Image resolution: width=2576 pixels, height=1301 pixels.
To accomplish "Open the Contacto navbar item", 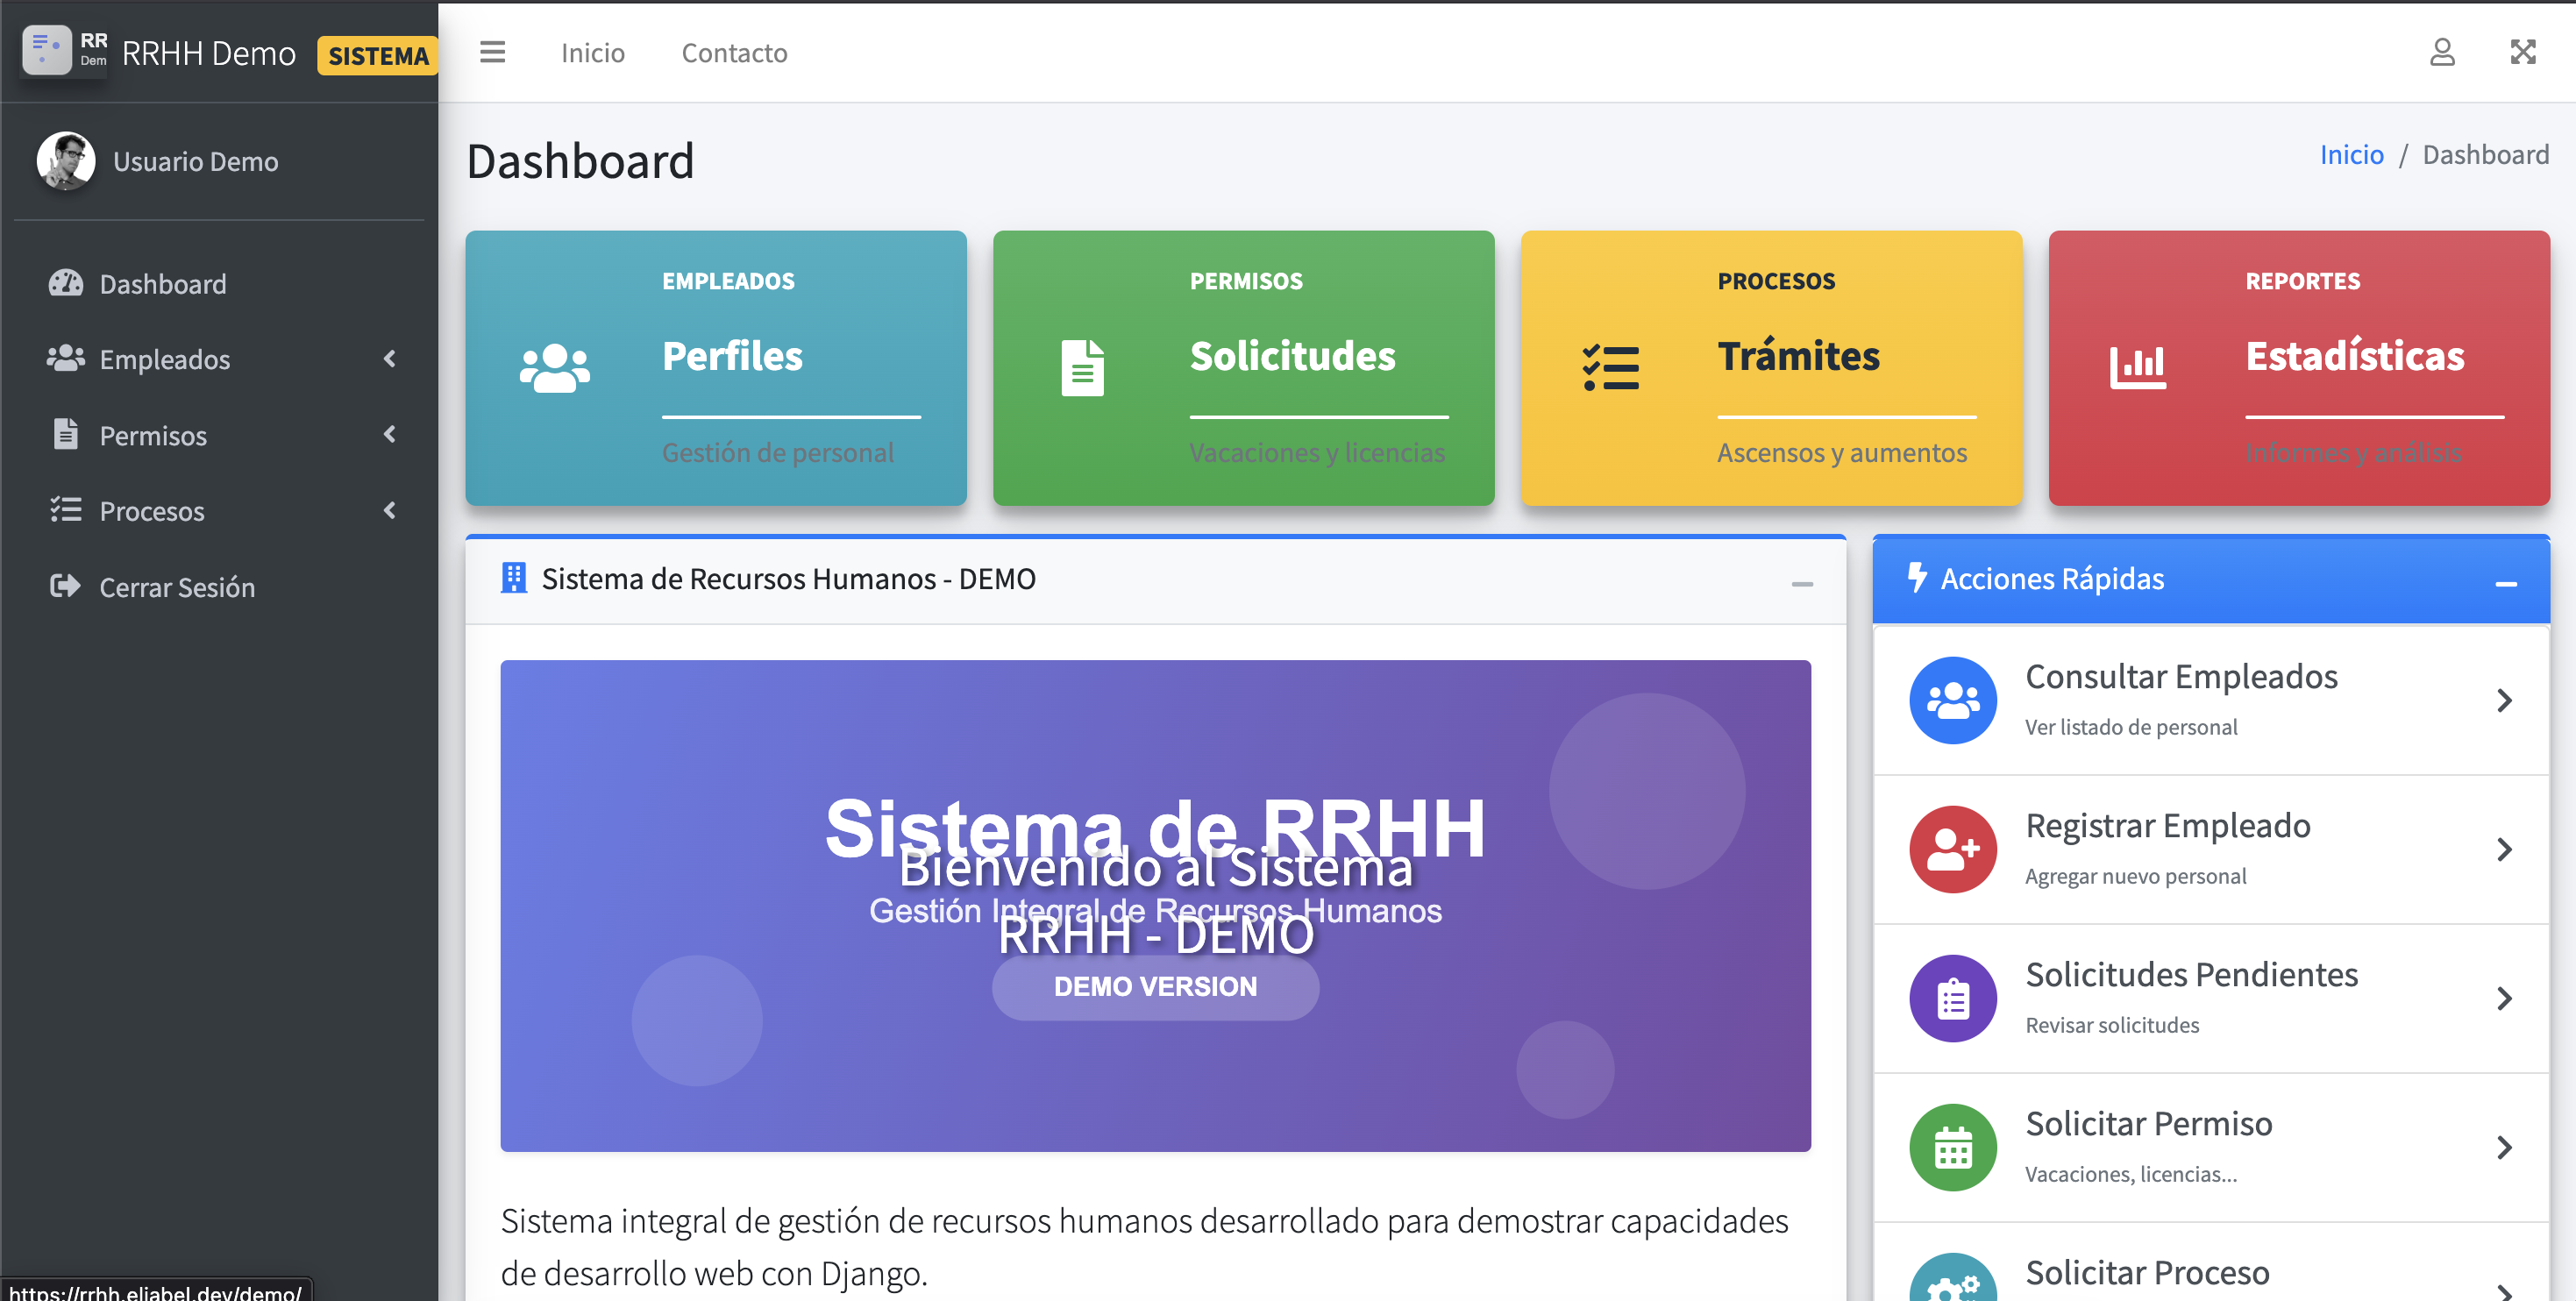I will pos(734,53).
